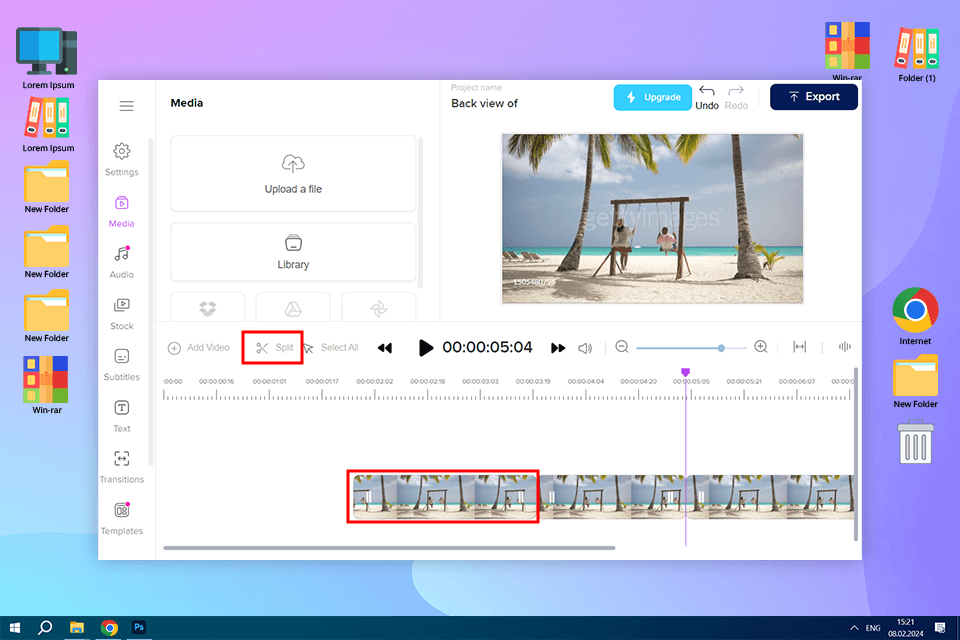Screen dimensions: 960x640
Task: Select the Lorem Ipsum computer desktop icon
Action: coord(48,58)
